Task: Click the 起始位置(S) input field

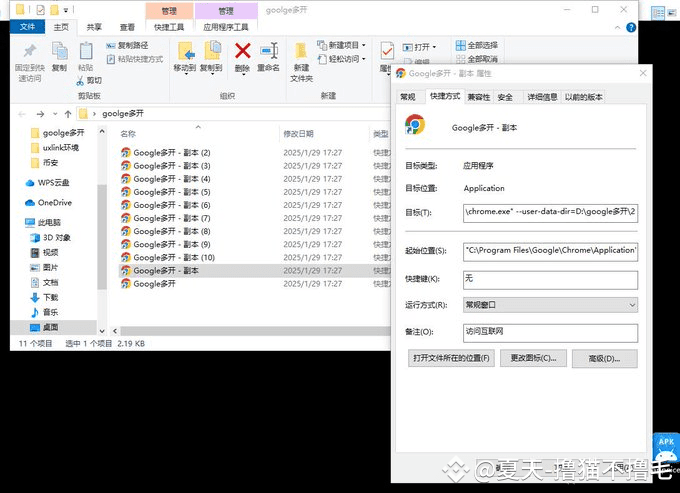Action: point(550,251)
